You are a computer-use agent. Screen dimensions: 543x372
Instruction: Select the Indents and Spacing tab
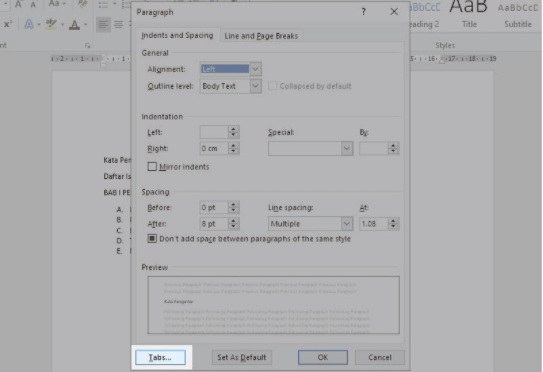[177, 35]
